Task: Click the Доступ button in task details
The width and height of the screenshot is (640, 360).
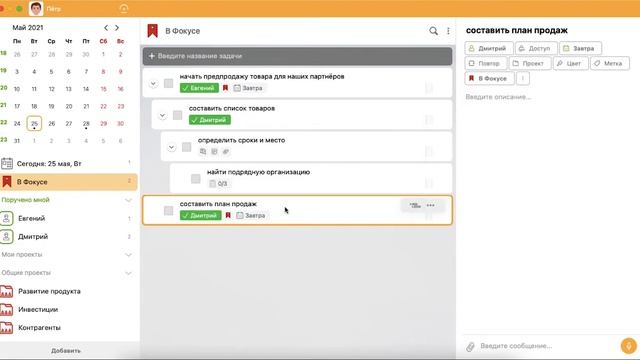Action: pyautogui.click(x=536, y=48)
